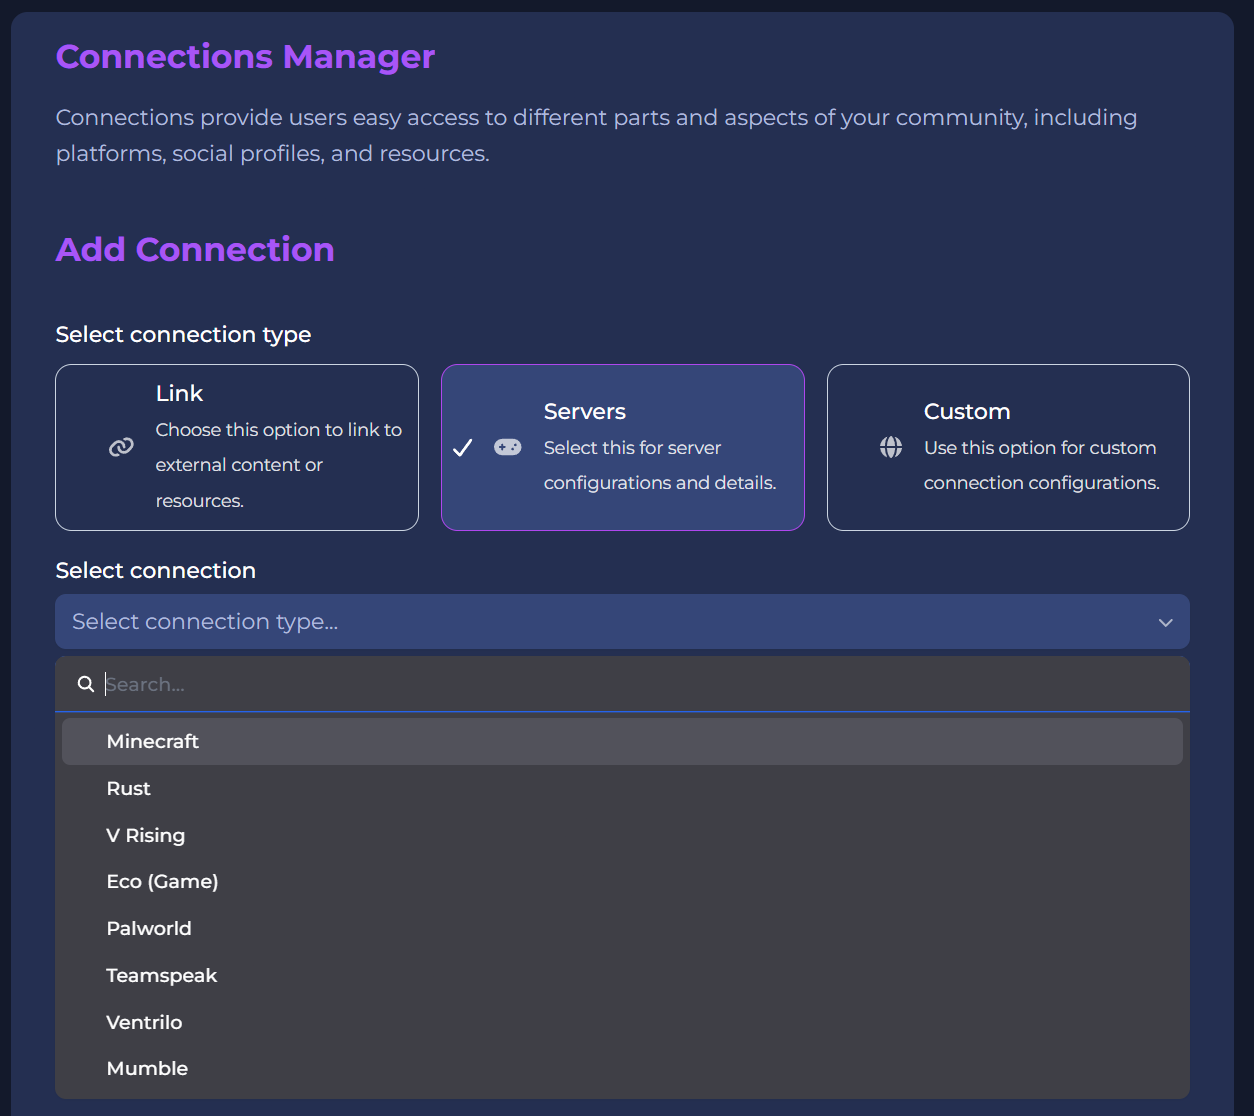
Task: Click the magnifier icon in the search bar
Action: [x=85, y=684]
